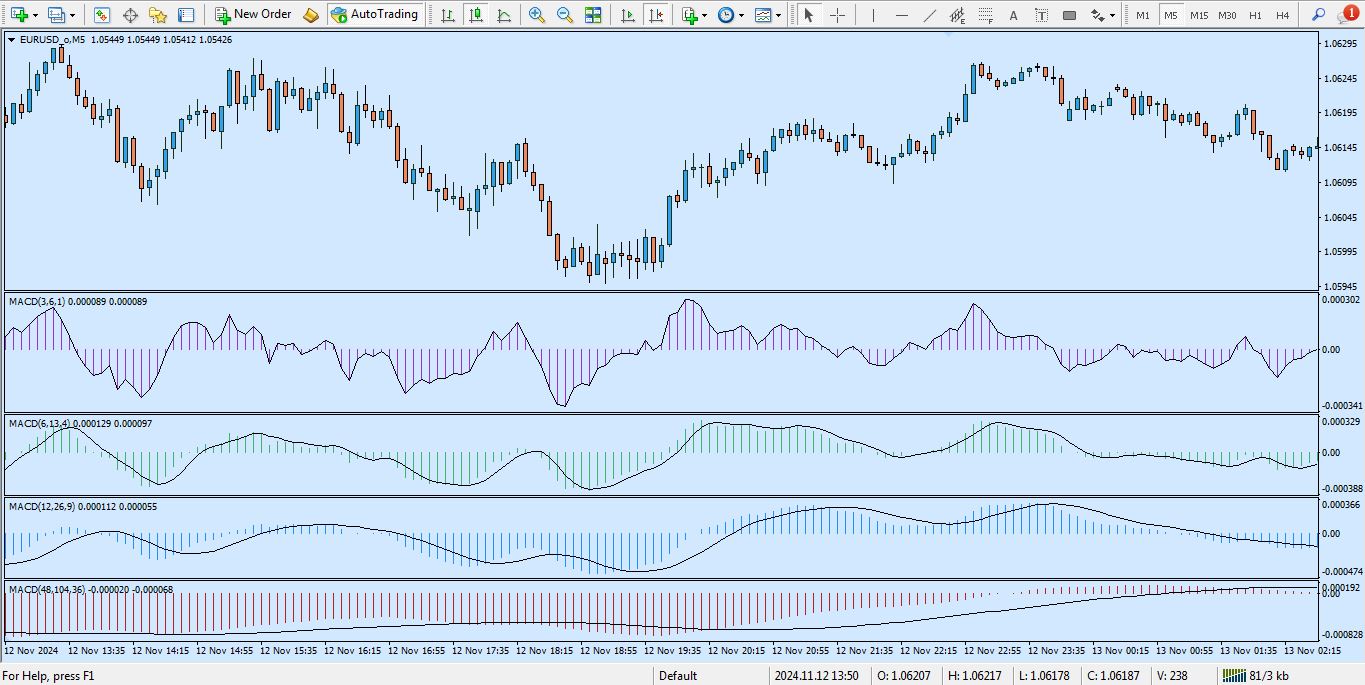Open the notification chat bubble with badge
This screenshot has height=685, width=1365.
[x=1347, y=15]
